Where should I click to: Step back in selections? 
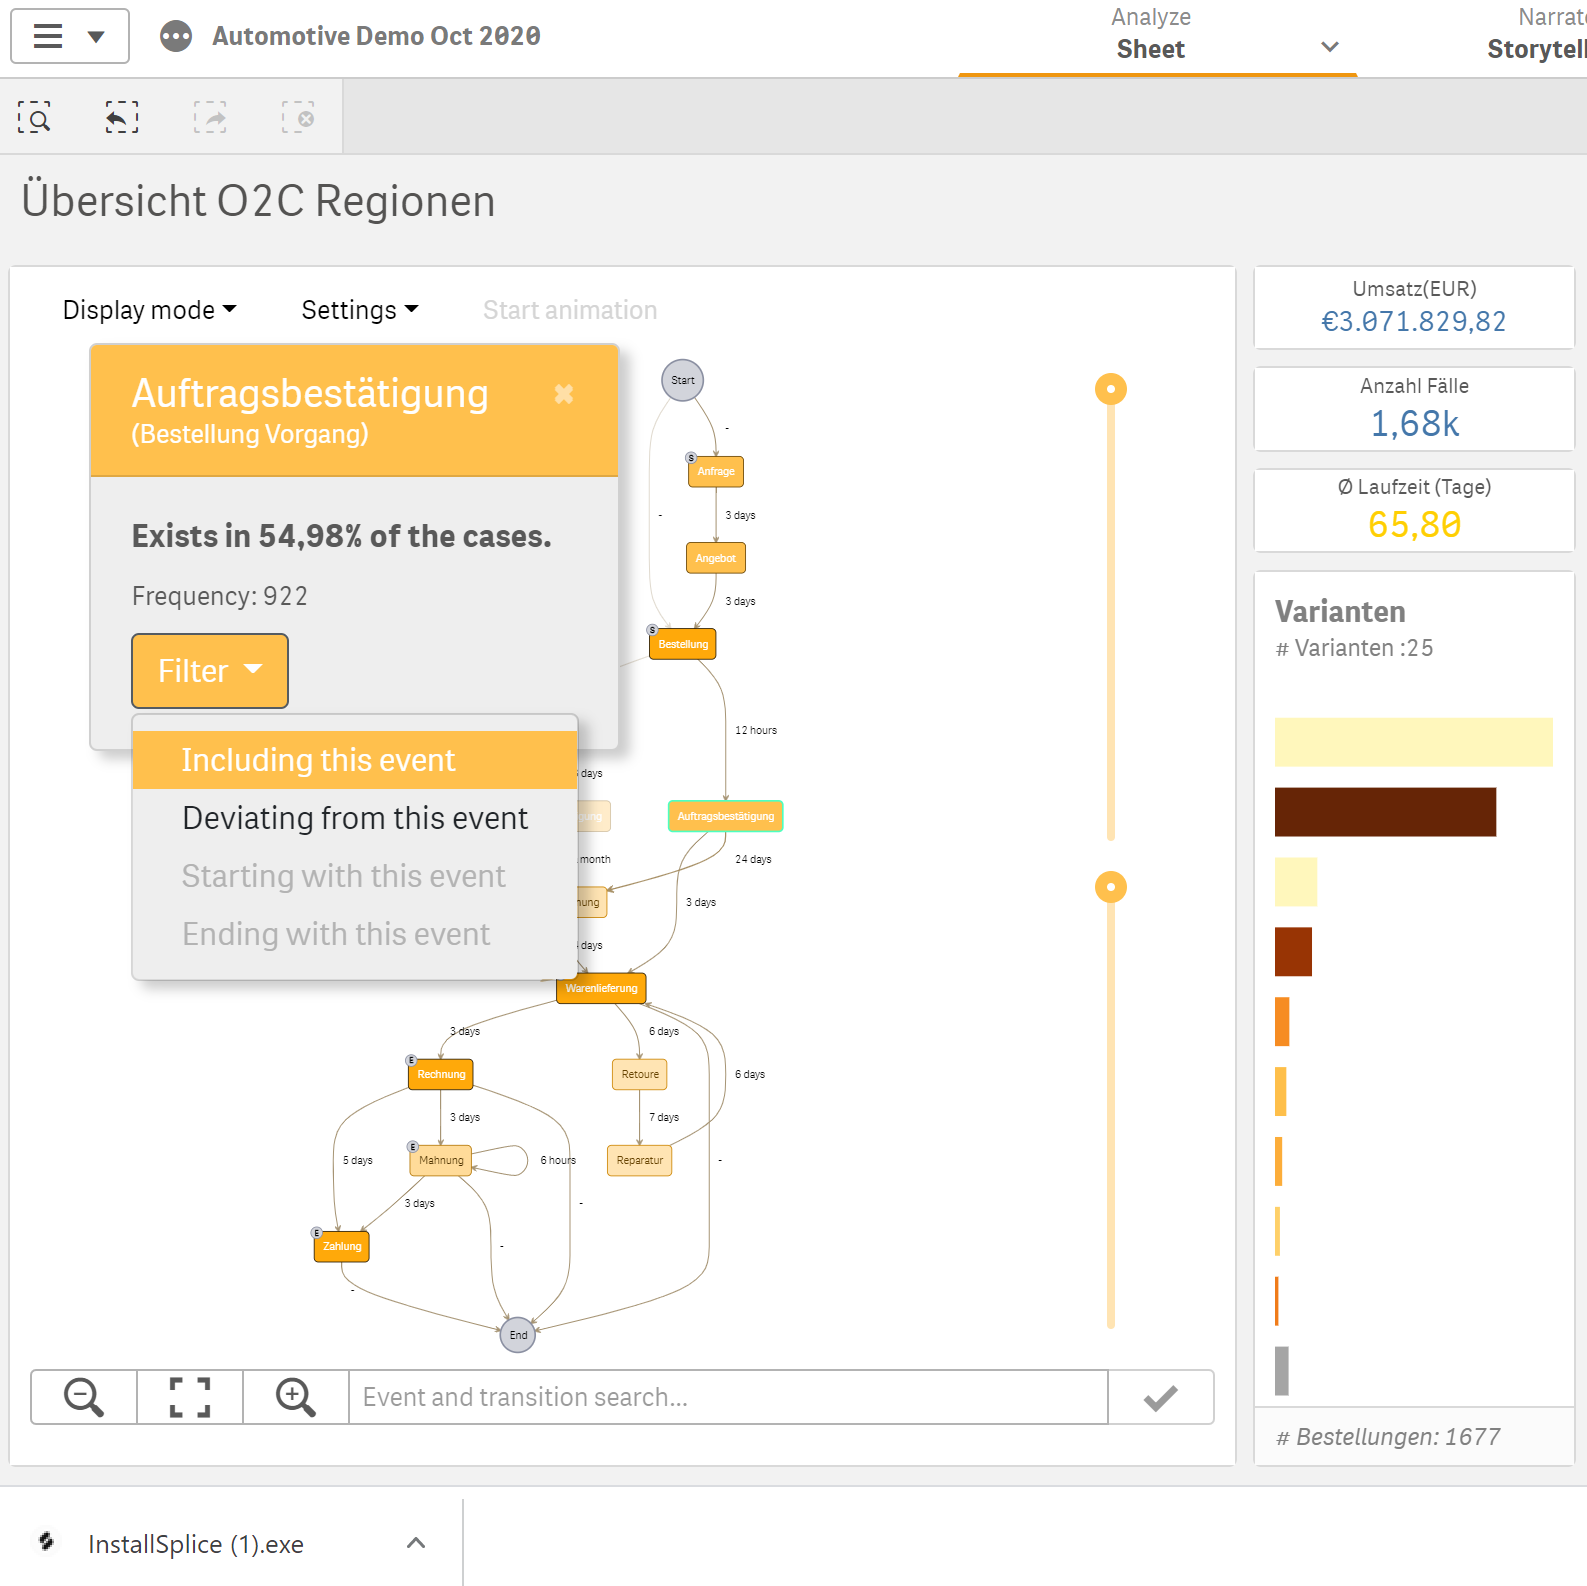(122, 118)
